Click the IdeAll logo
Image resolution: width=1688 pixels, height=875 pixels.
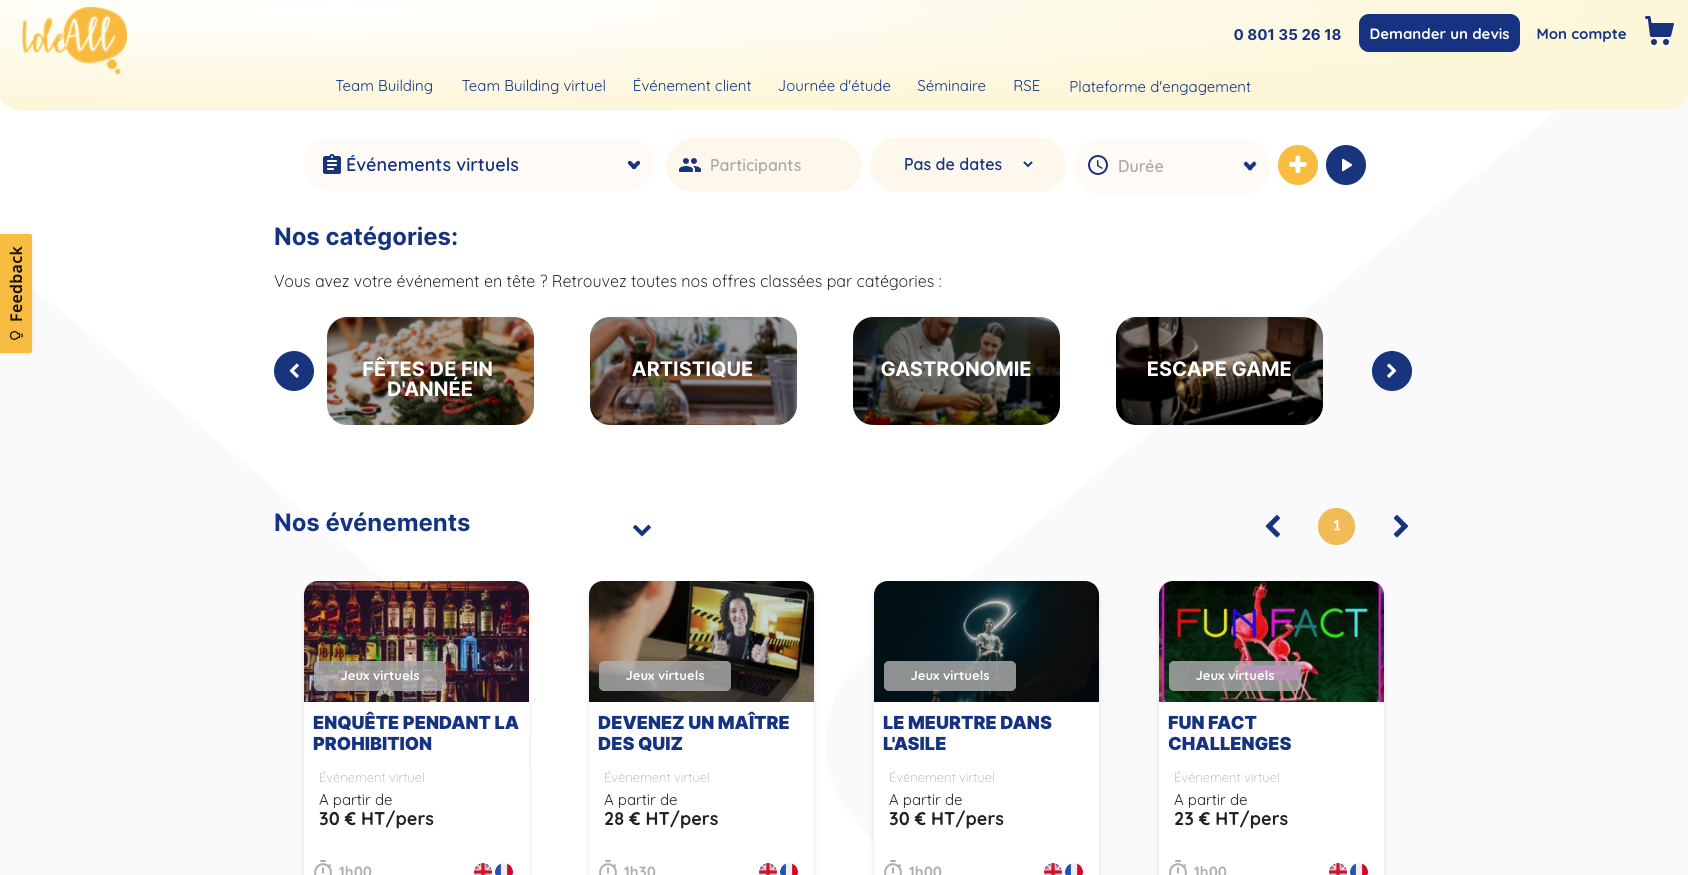point(74,40)
